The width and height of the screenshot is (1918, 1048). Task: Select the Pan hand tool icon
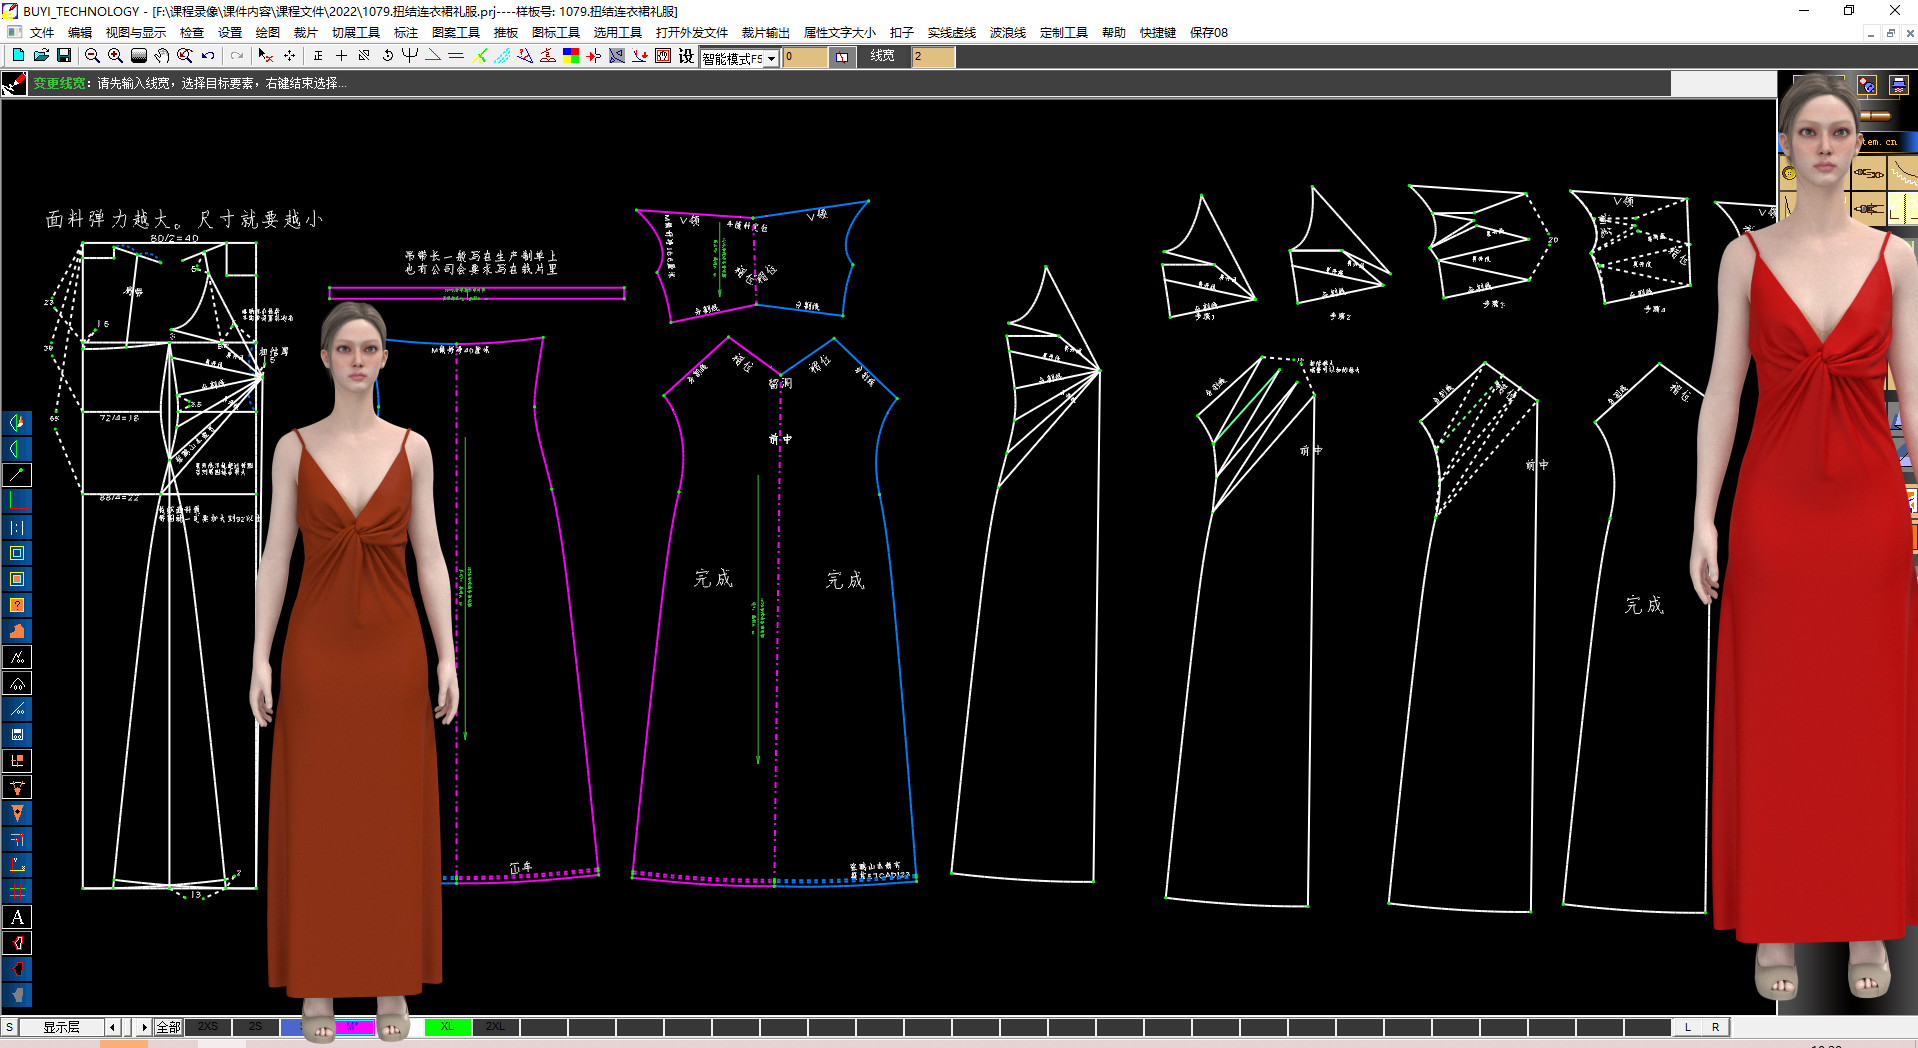162,56
